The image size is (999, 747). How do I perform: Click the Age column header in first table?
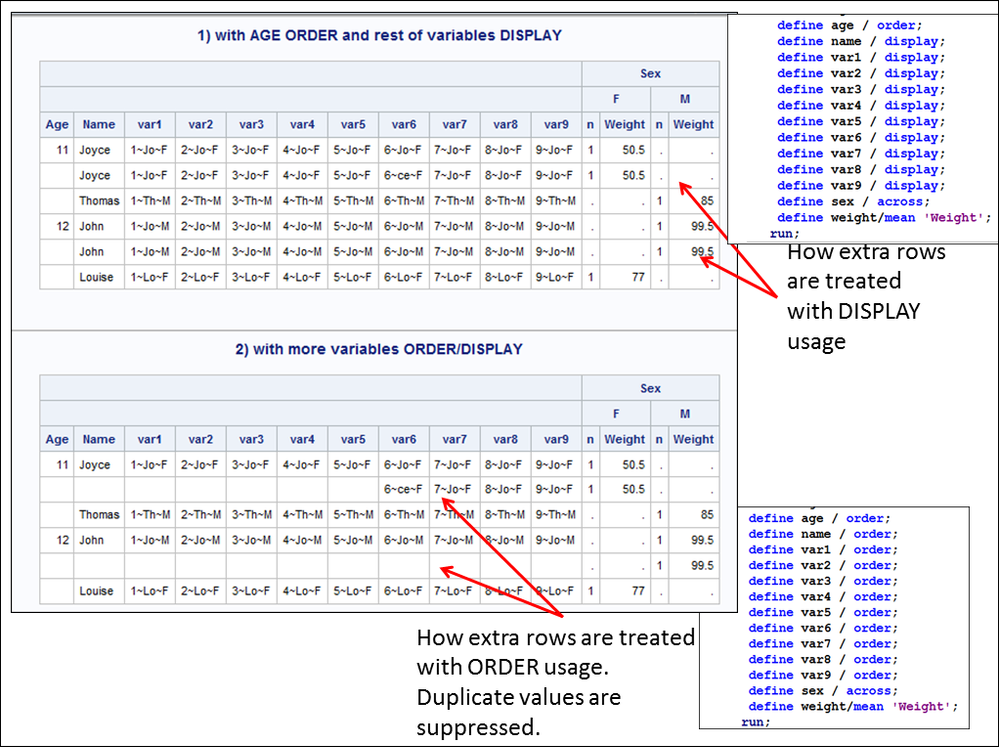click(x=57, y=124)
